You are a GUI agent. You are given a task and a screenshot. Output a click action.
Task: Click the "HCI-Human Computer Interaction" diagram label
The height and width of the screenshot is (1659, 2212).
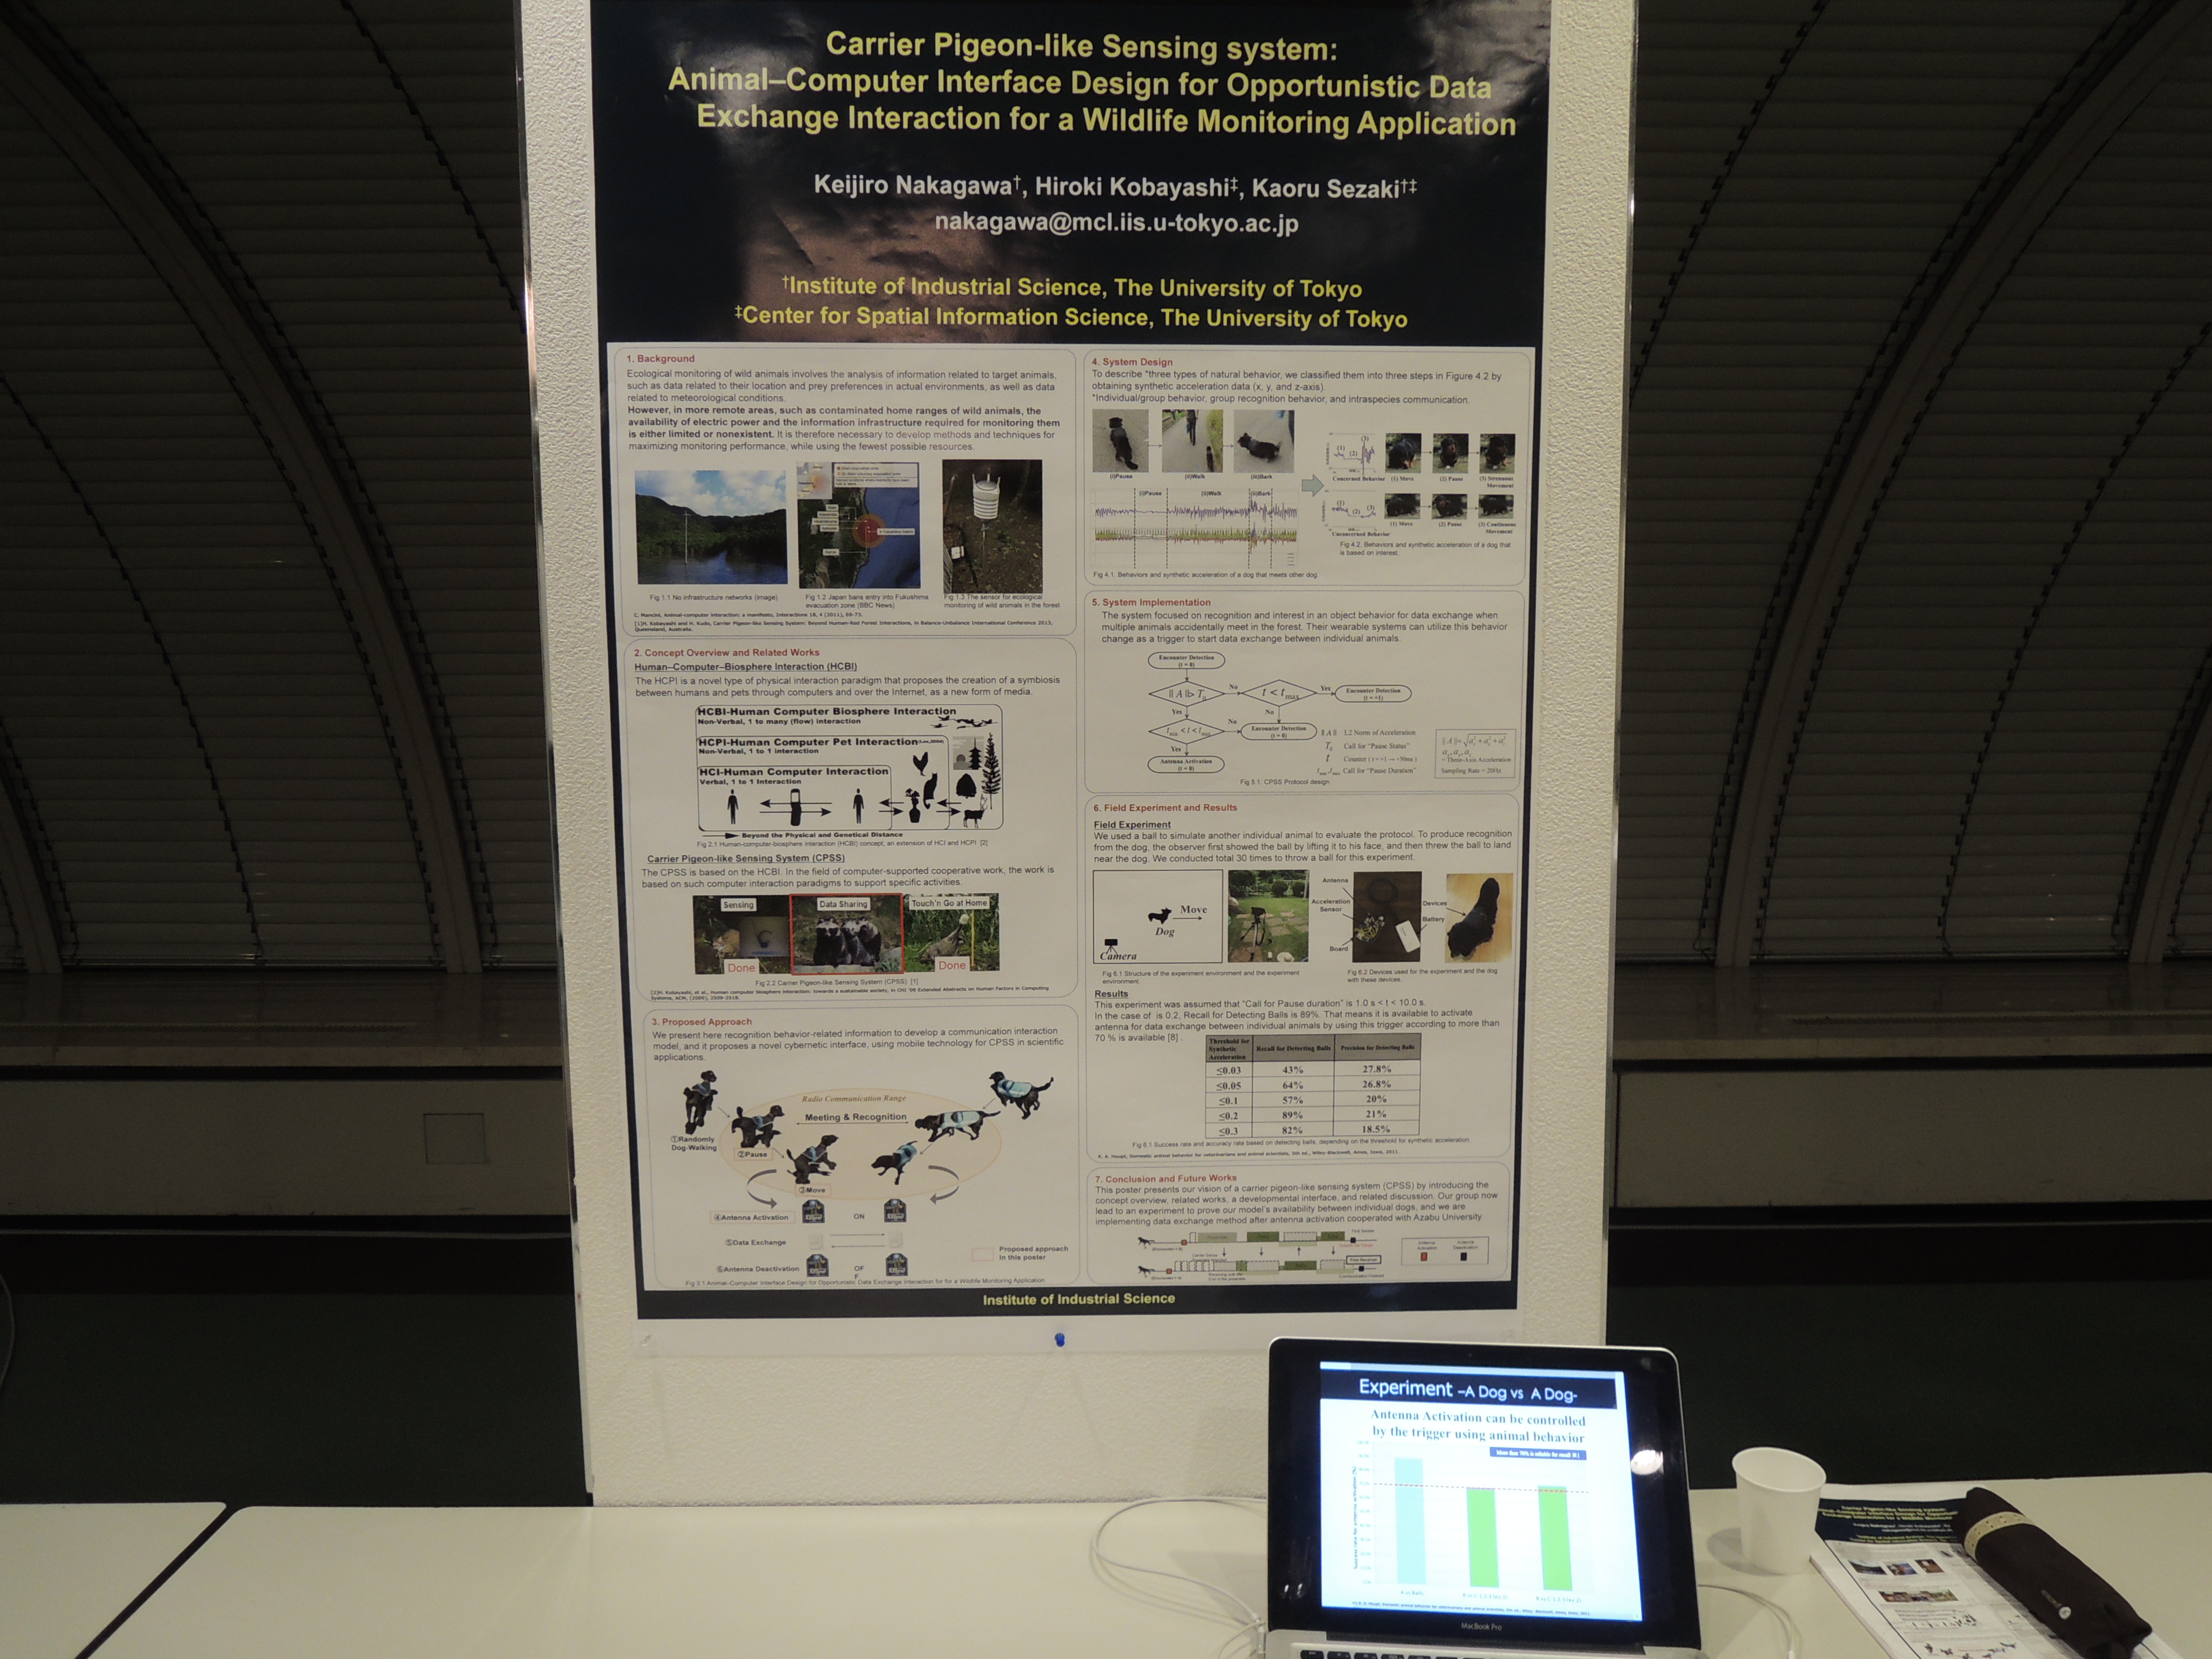[793, 771]
